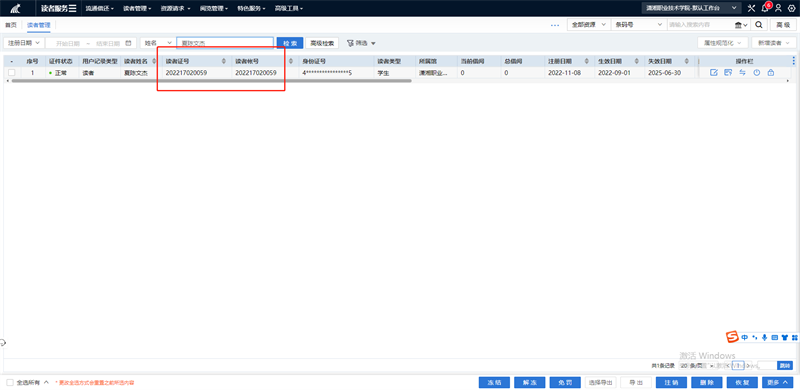Click the calendar icon in the date range field
This screenshot has width=800, height=390.
pyautogui.click(x=128, y=43)
